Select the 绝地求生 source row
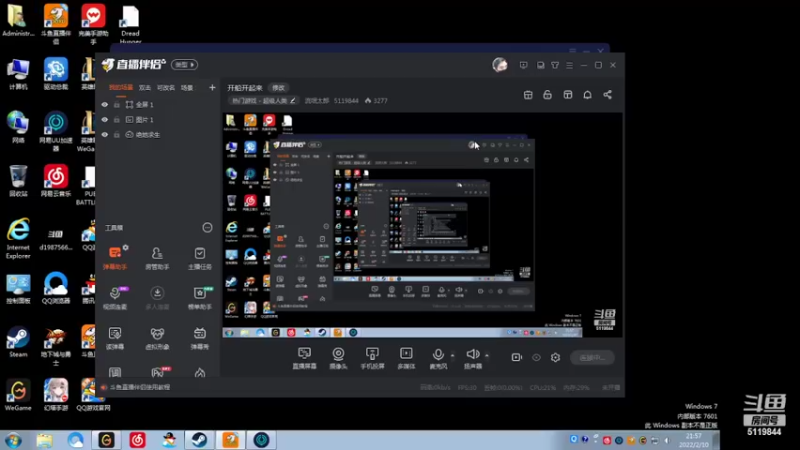Viewport: 800px width, 450px height. click(158, 135)
